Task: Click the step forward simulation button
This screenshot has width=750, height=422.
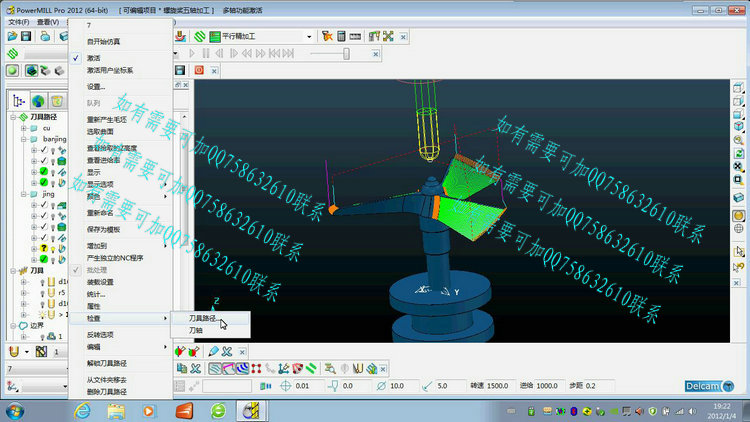Action: pos(233,54)
